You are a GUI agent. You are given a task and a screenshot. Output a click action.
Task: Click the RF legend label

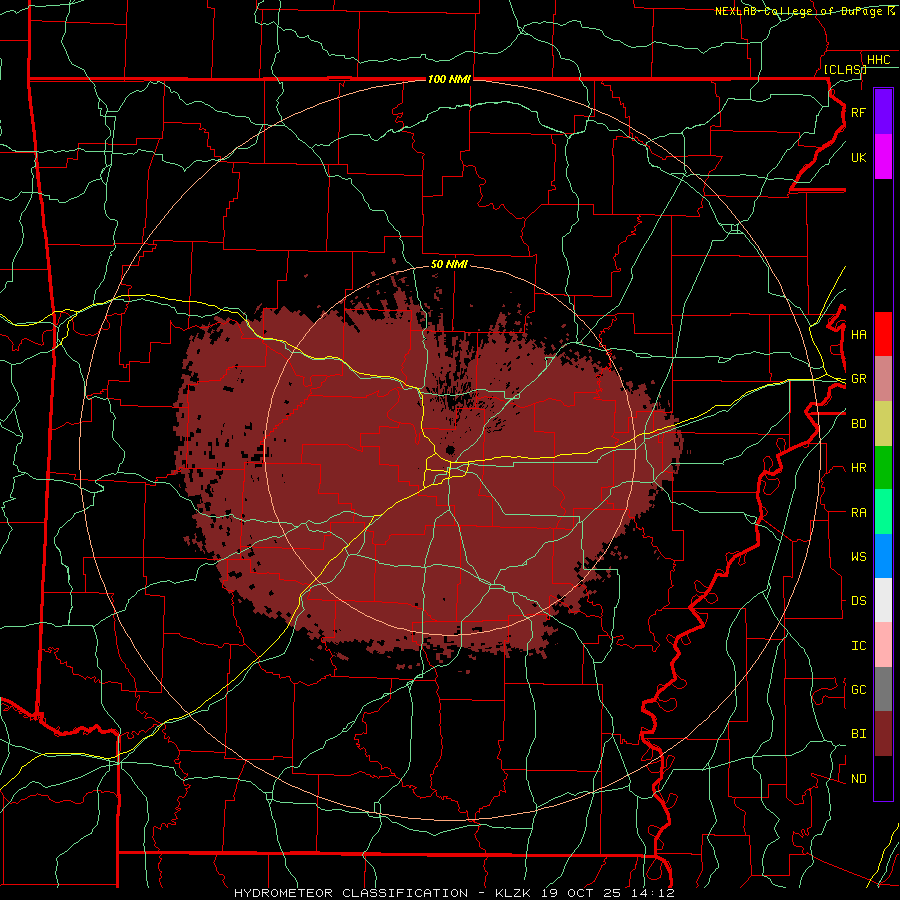858,112
